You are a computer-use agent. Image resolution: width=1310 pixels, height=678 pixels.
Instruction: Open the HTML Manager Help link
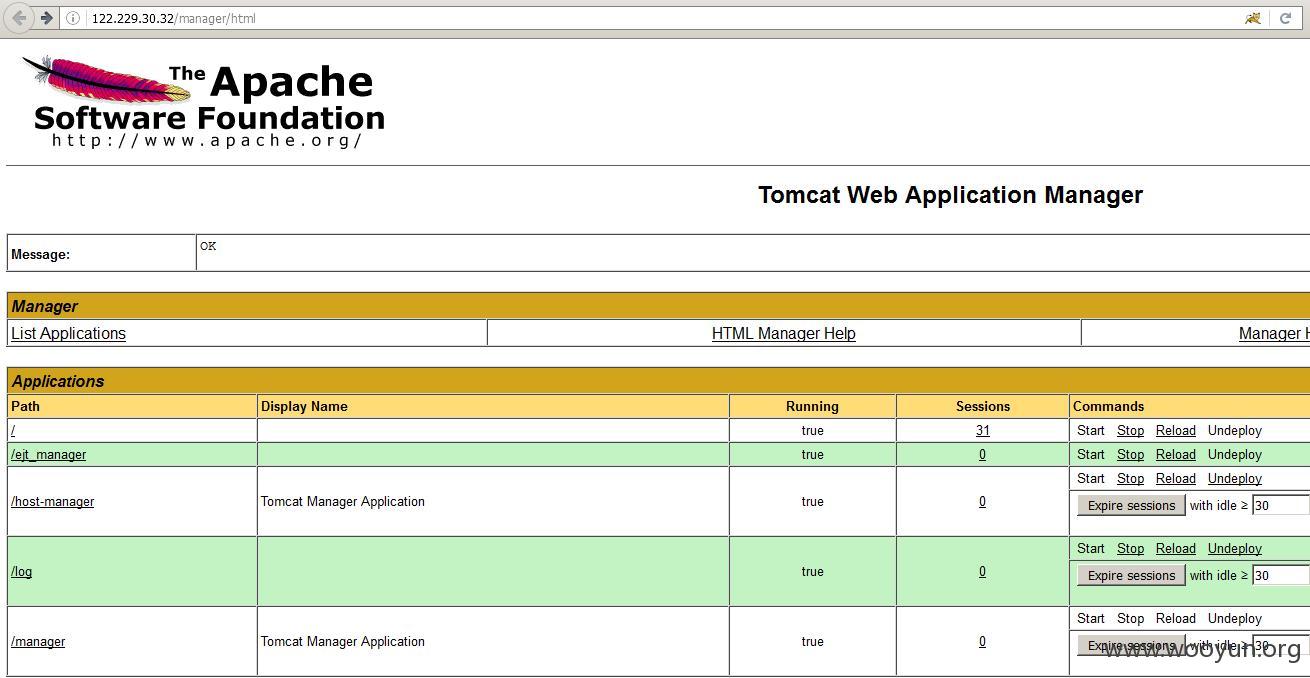783,333
